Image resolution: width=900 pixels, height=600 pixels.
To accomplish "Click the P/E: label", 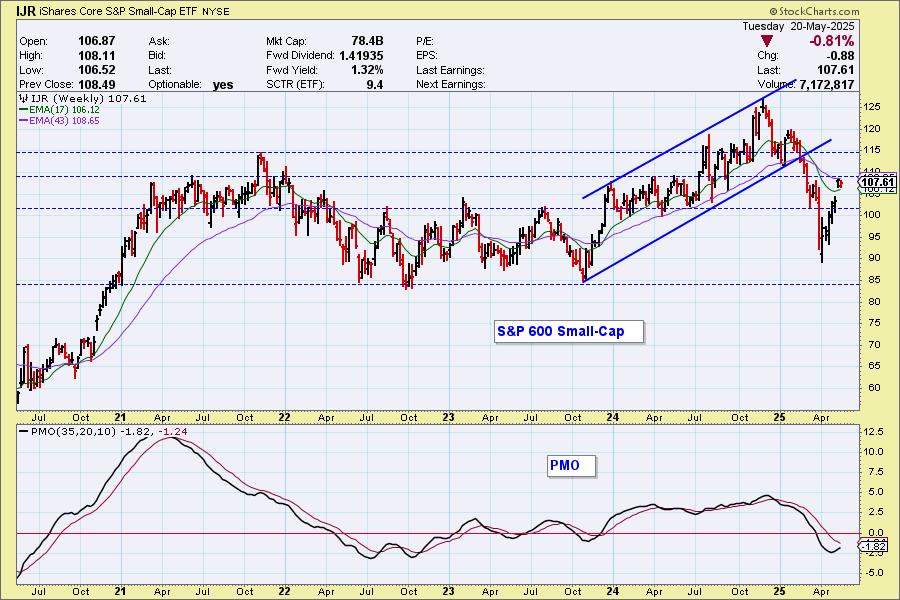I will 425,41.
